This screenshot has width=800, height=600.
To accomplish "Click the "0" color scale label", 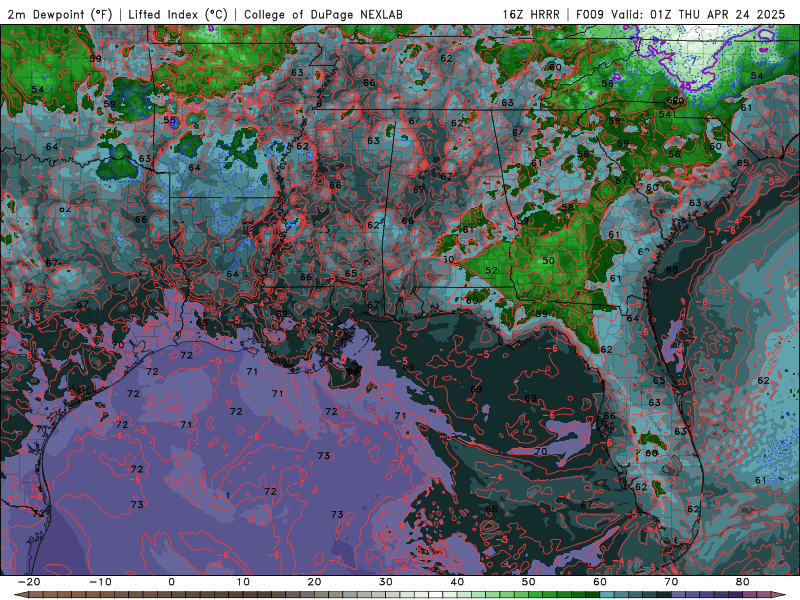I will (171, 582).
